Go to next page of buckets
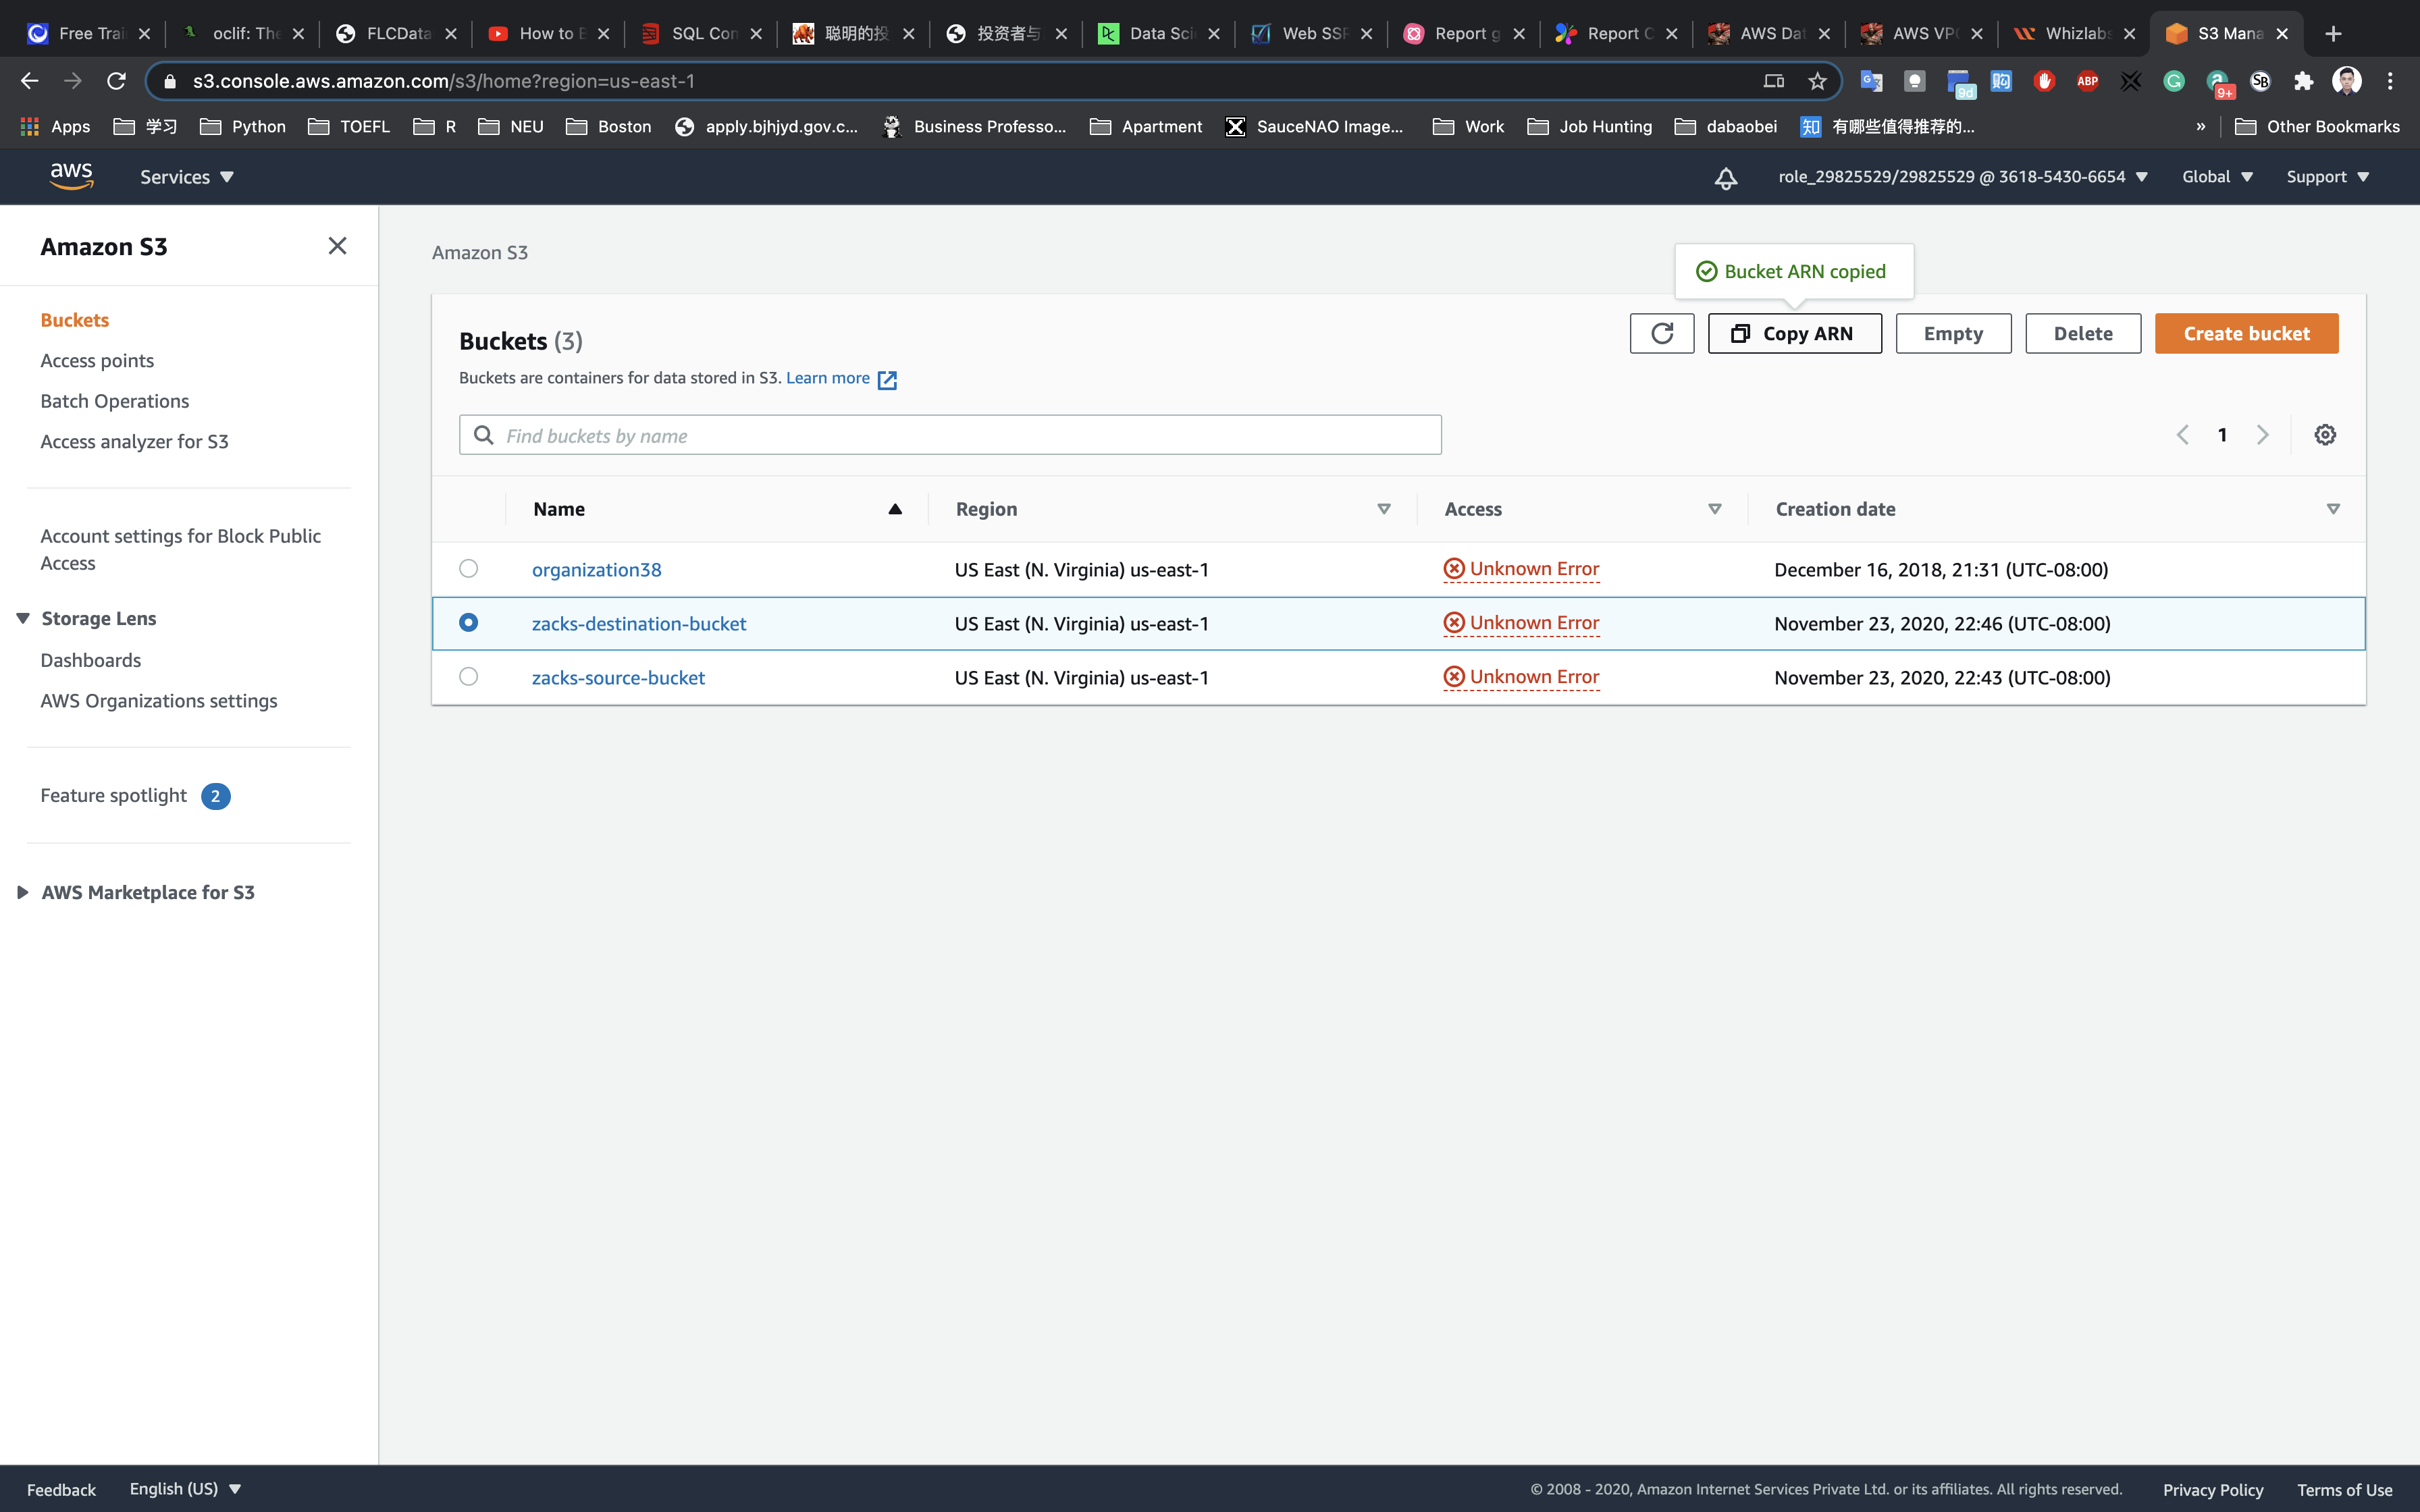Image resolution: width=2420 pixels, height=1512 pixels. click(2262, 435)
